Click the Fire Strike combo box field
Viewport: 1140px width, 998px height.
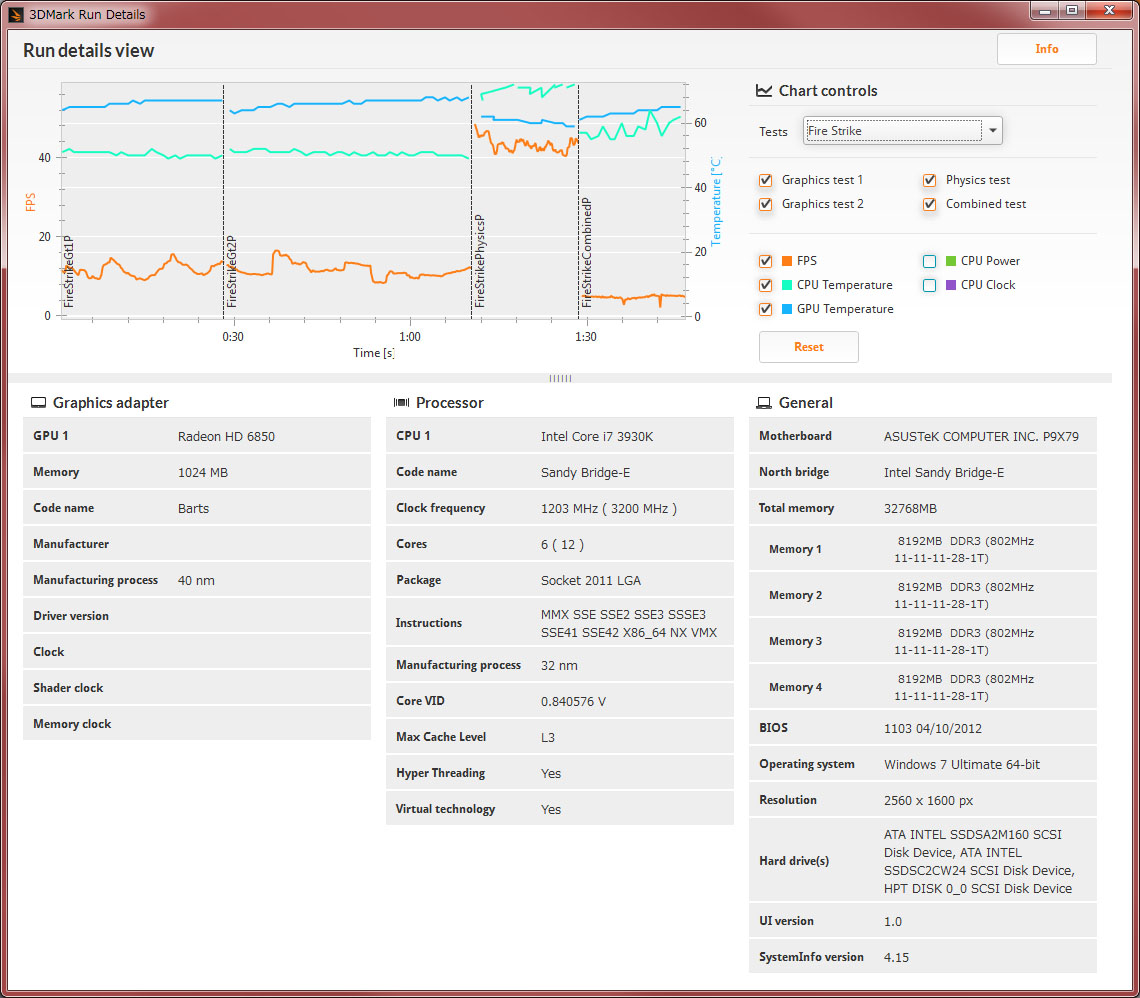[x=892, y=131]
